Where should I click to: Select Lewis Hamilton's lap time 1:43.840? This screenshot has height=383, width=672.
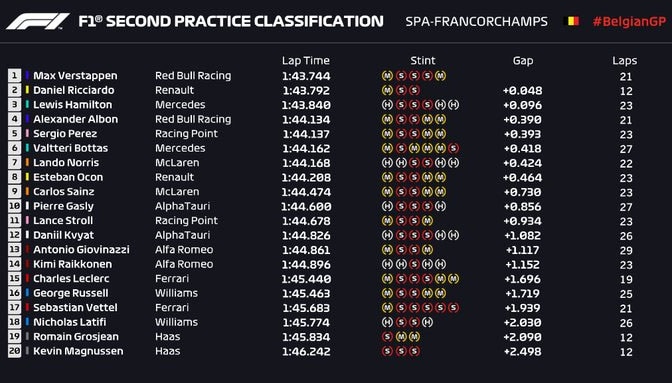pyautogui.click(x=306, y=105)
